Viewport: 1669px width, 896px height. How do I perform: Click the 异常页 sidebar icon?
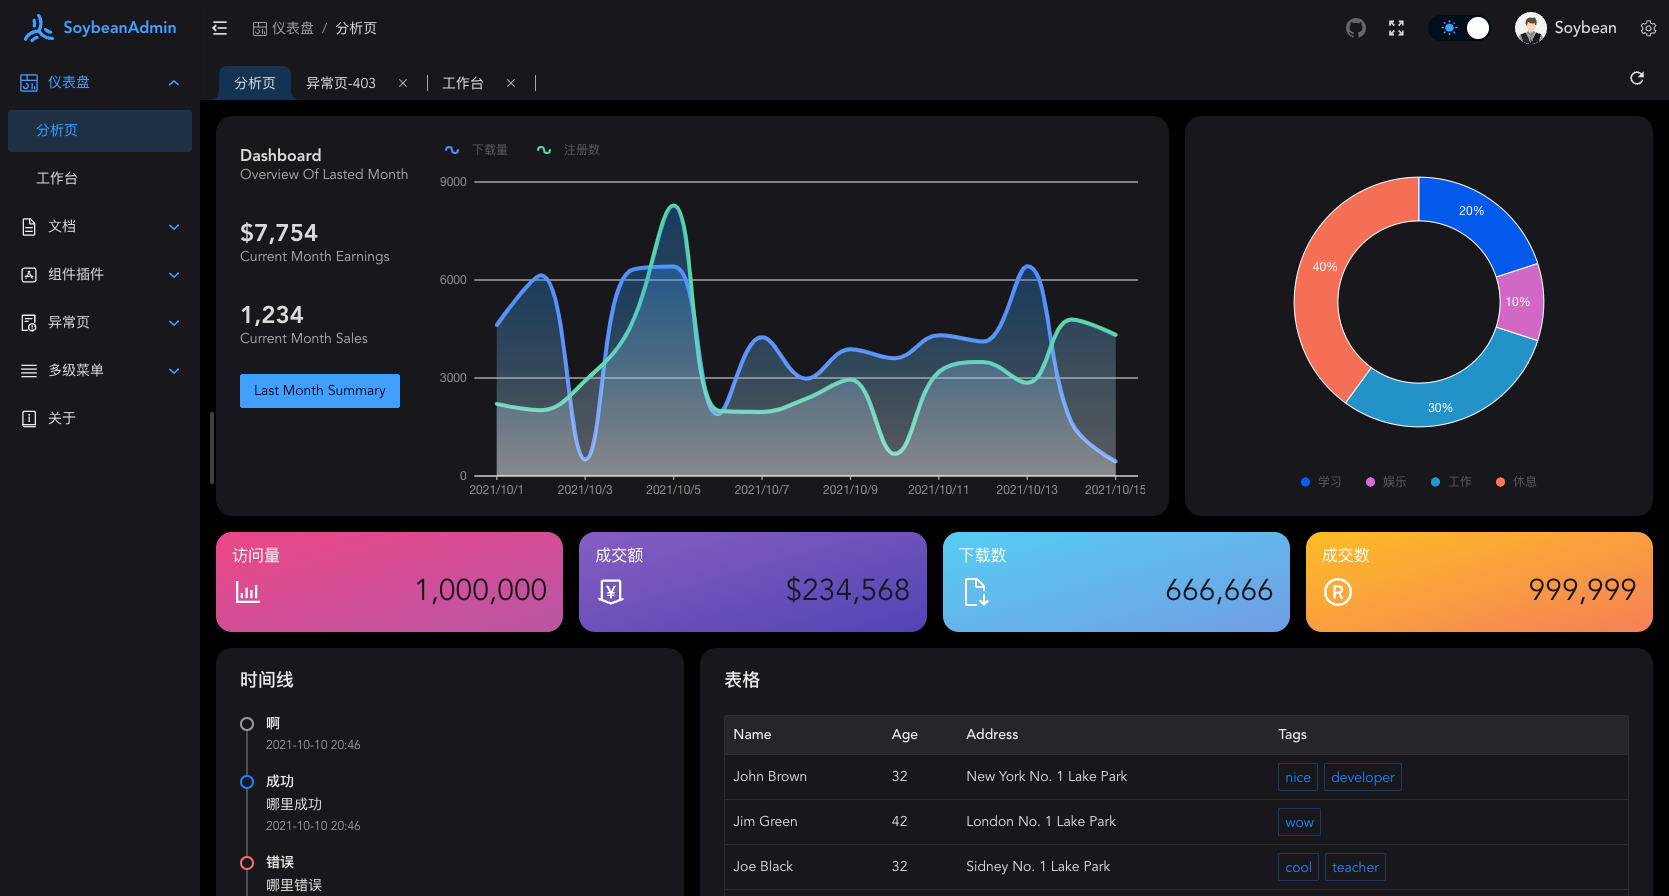point(29,322)
